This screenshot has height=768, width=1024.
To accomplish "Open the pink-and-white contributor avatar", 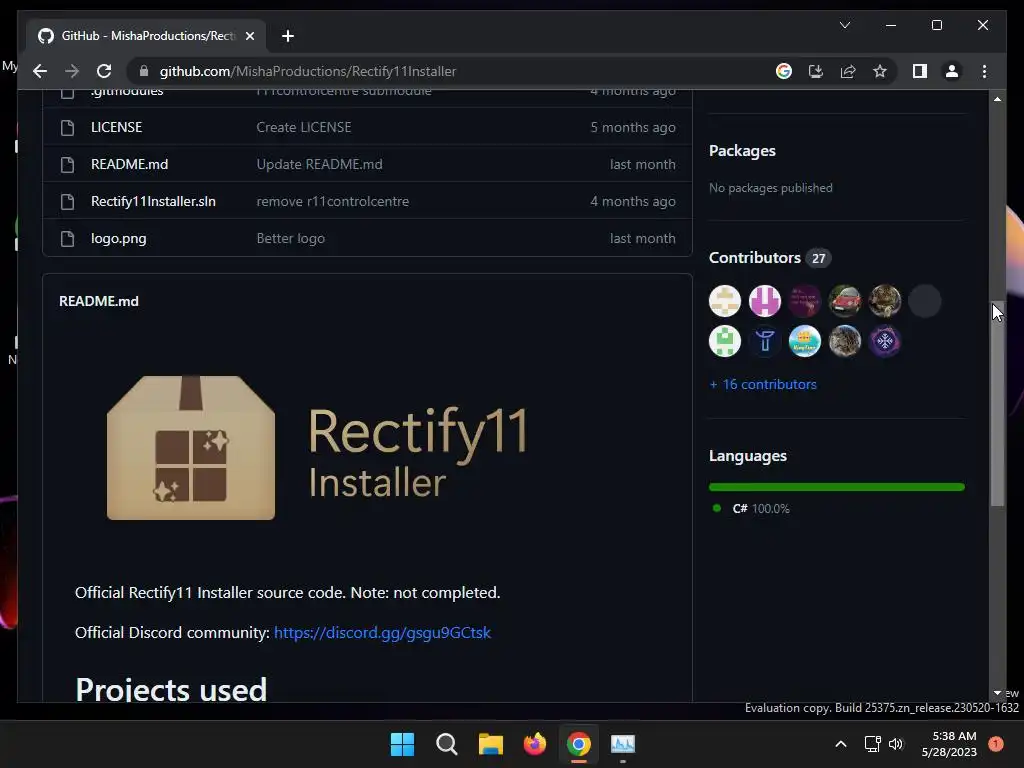I will 765,302.
